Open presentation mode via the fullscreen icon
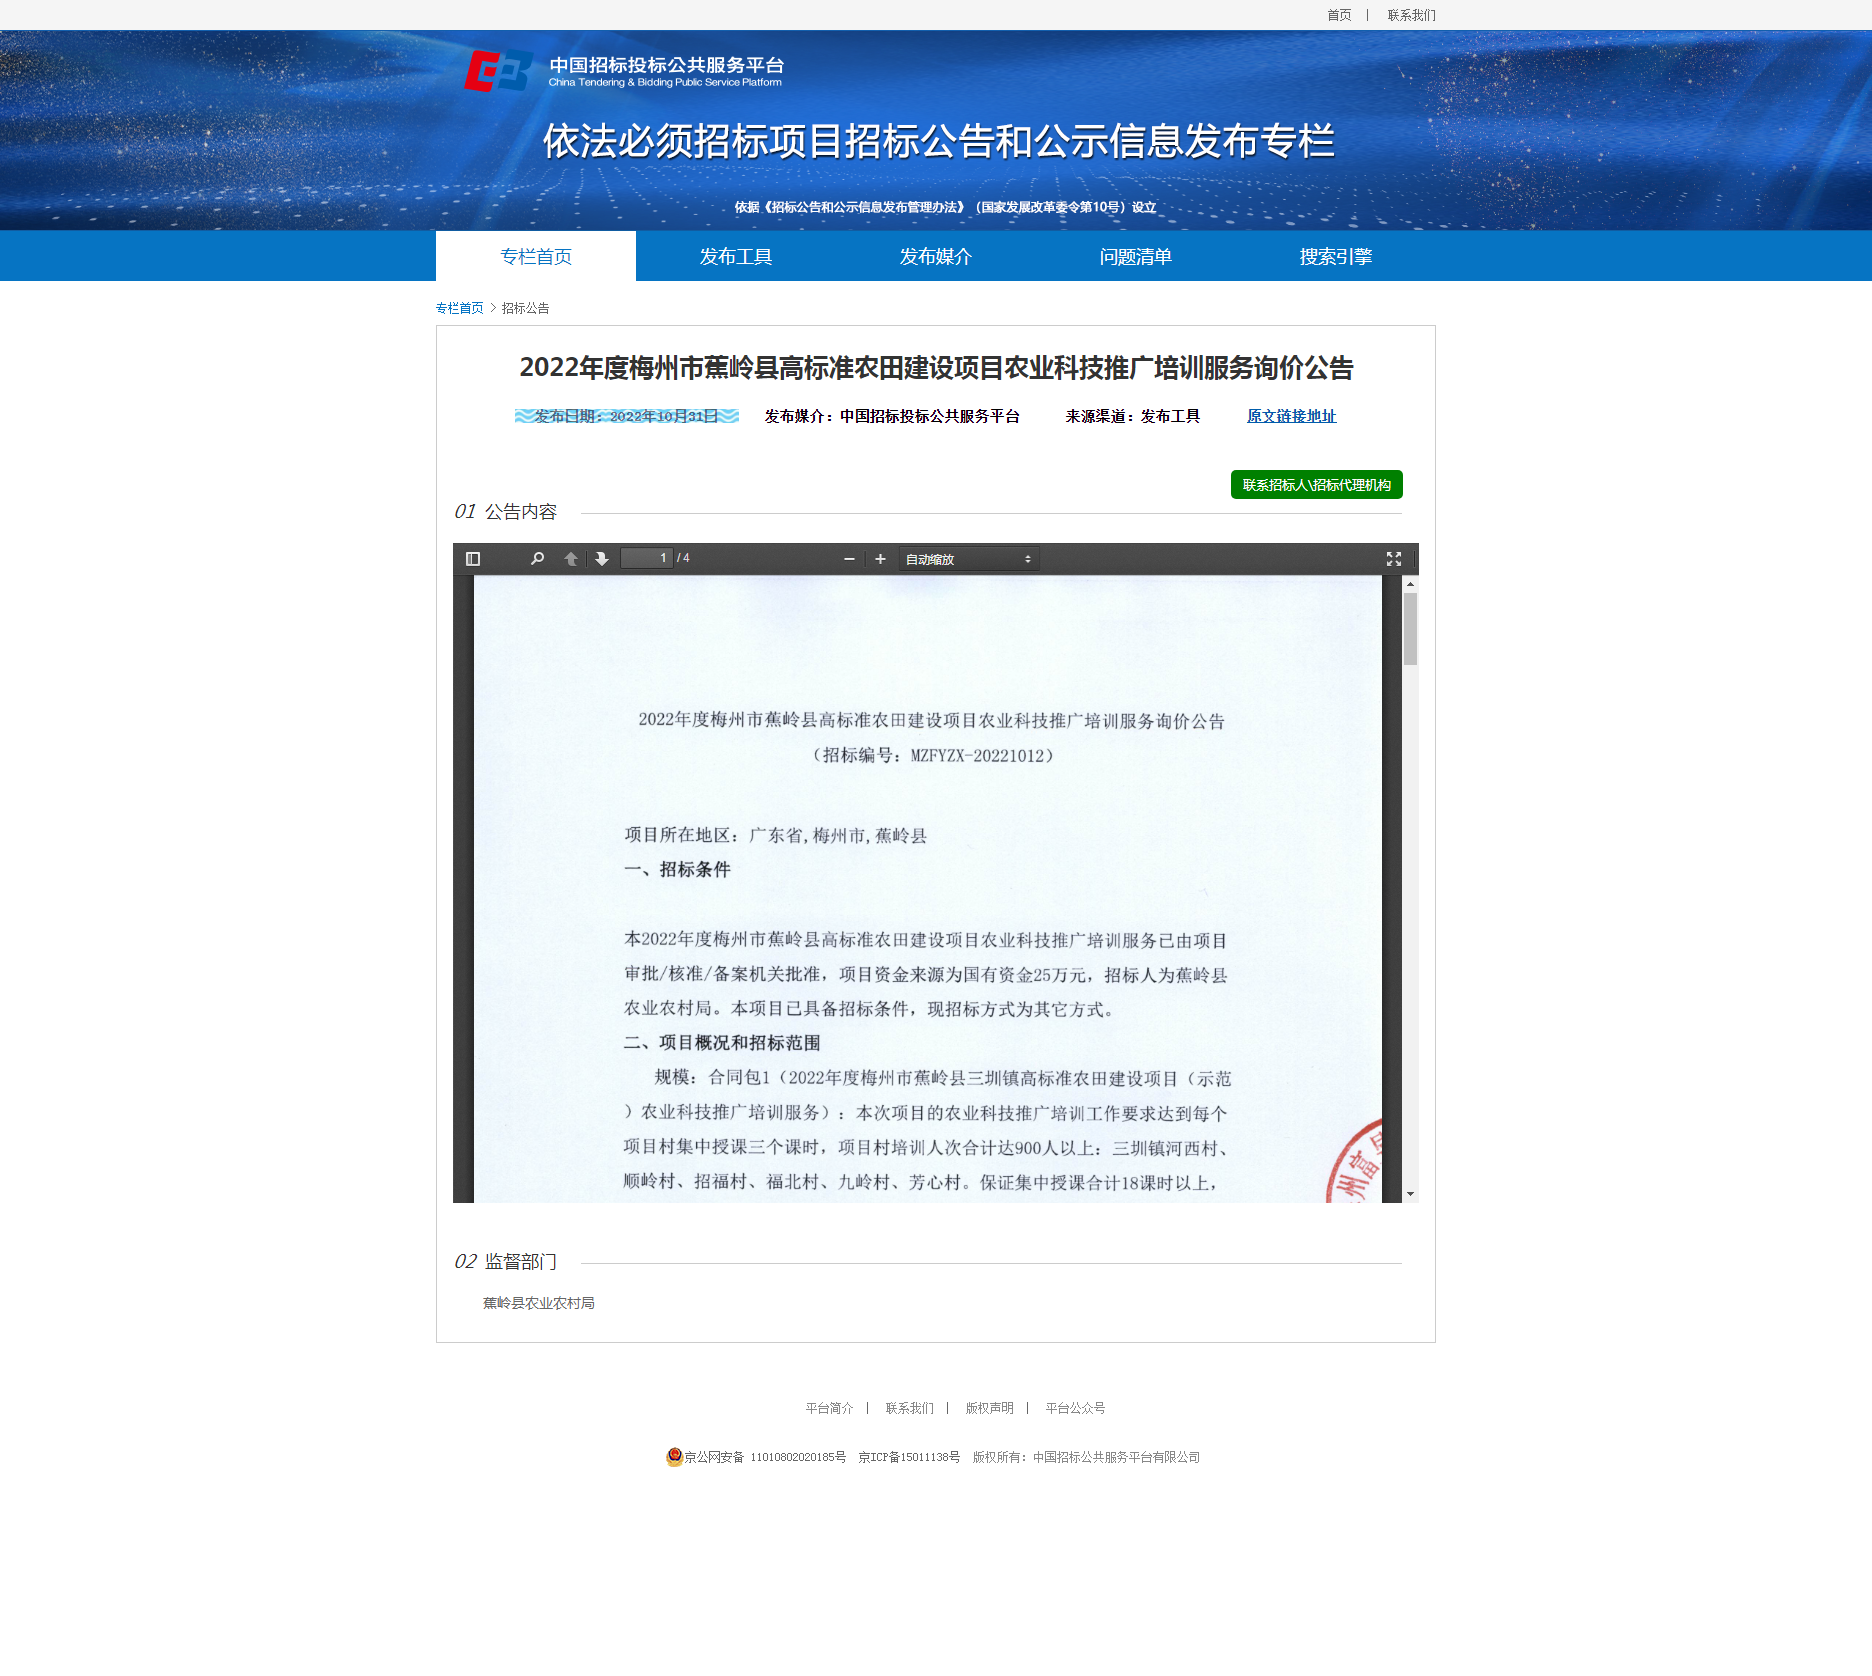The height and width of the screenshot is (1676, 1872). click(1392, 558)
